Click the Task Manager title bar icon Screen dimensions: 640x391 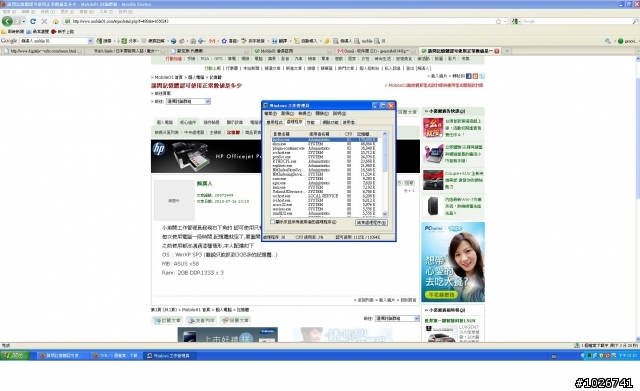click(x=265, y=106)
